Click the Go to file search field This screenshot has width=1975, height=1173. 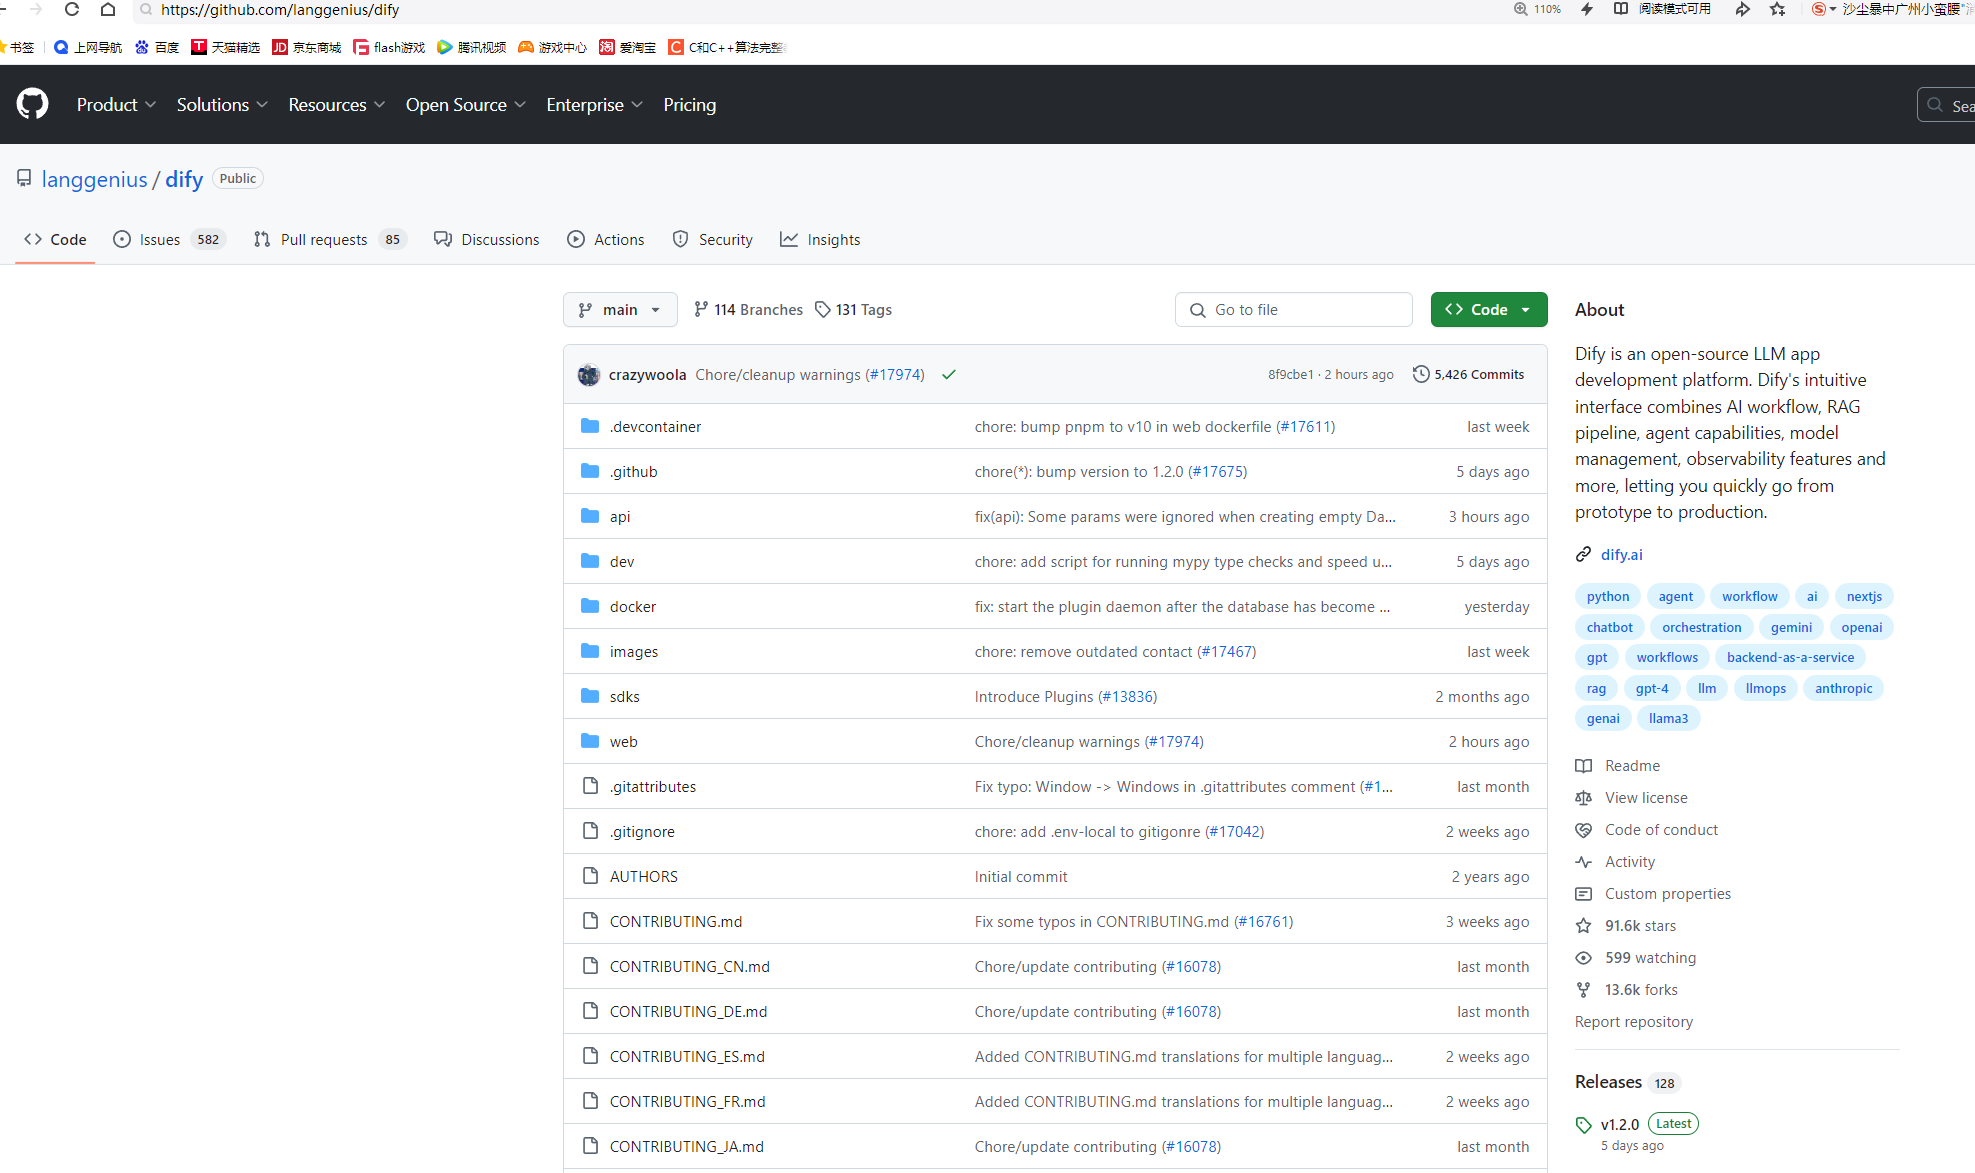pyautogui.click(x=1293, y=310)
